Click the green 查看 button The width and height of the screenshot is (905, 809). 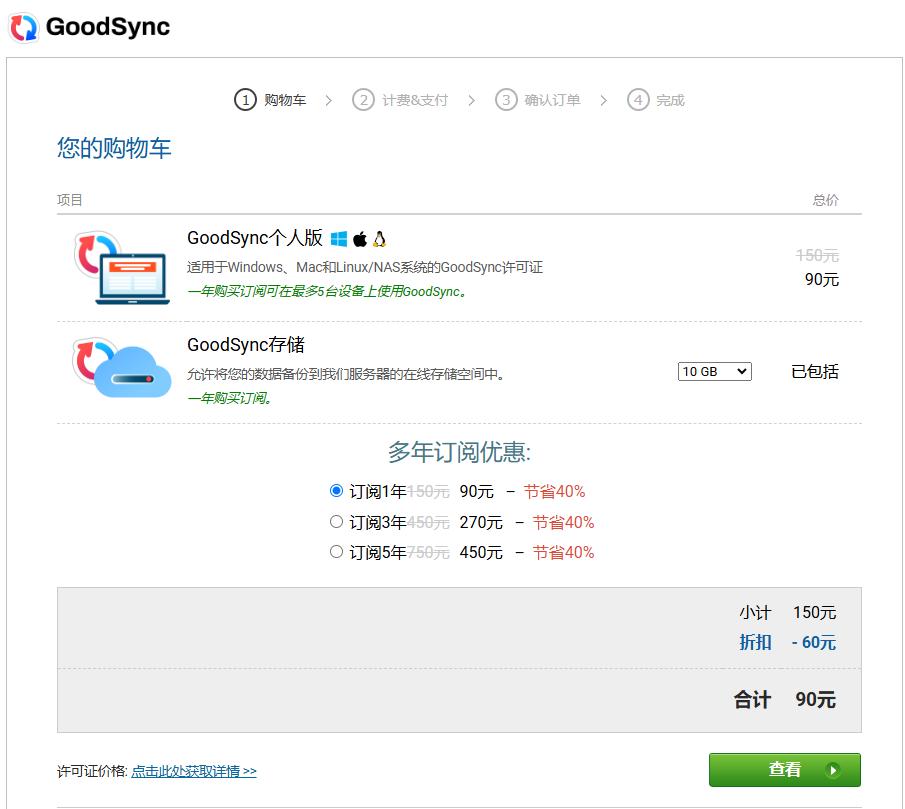pos(785,769)
